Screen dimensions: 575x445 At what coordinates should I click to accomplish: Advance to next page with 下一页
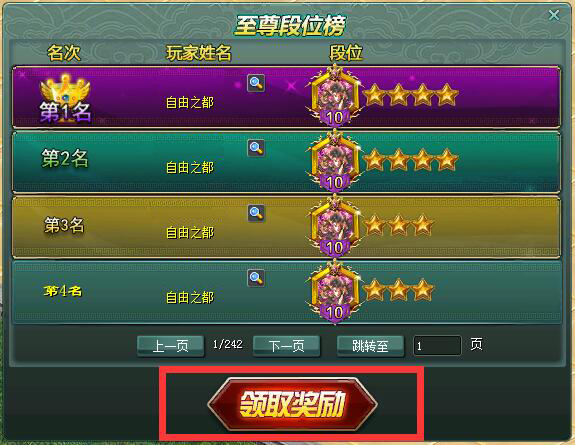(286, 346)
